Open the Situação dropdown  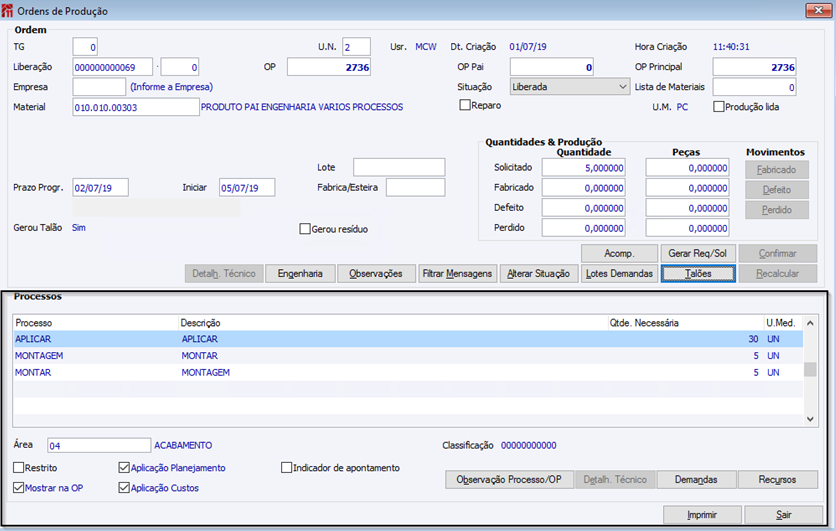(x=569, y=87)
